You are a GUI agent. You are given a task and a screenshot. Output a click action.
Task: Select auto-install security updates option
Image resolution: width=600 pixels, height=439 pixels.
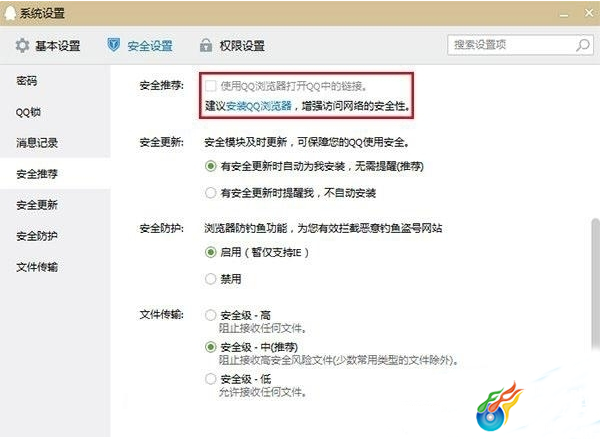click(210, 166)
